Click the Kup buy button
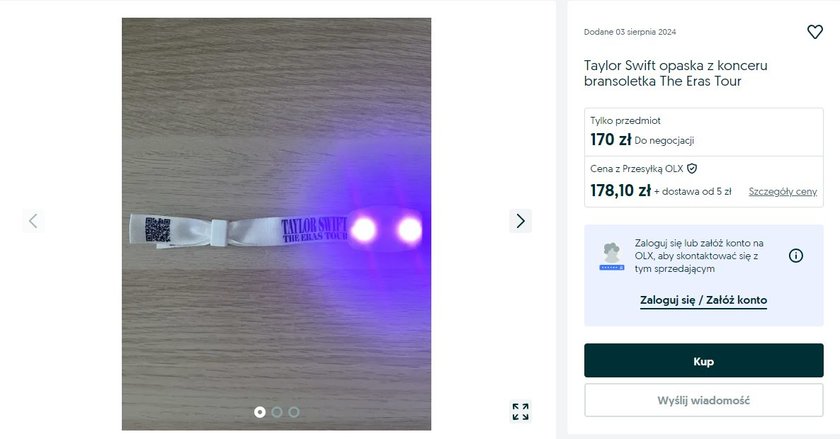This screenshot has width=840, height=439. click(703, 361)
